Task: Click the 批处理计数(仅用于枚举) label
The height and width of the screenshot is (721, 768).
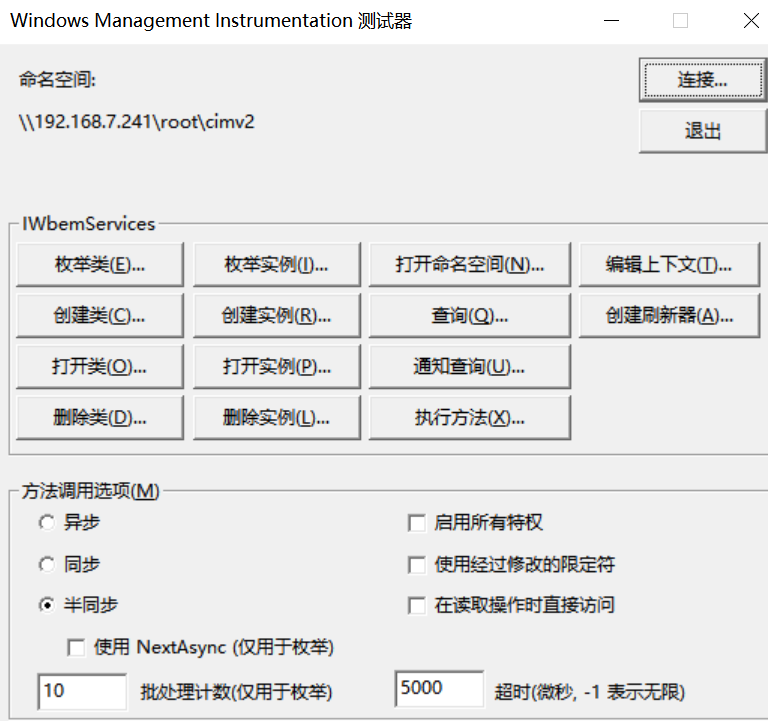Action: pyautogui.click(x=236, y=692)
